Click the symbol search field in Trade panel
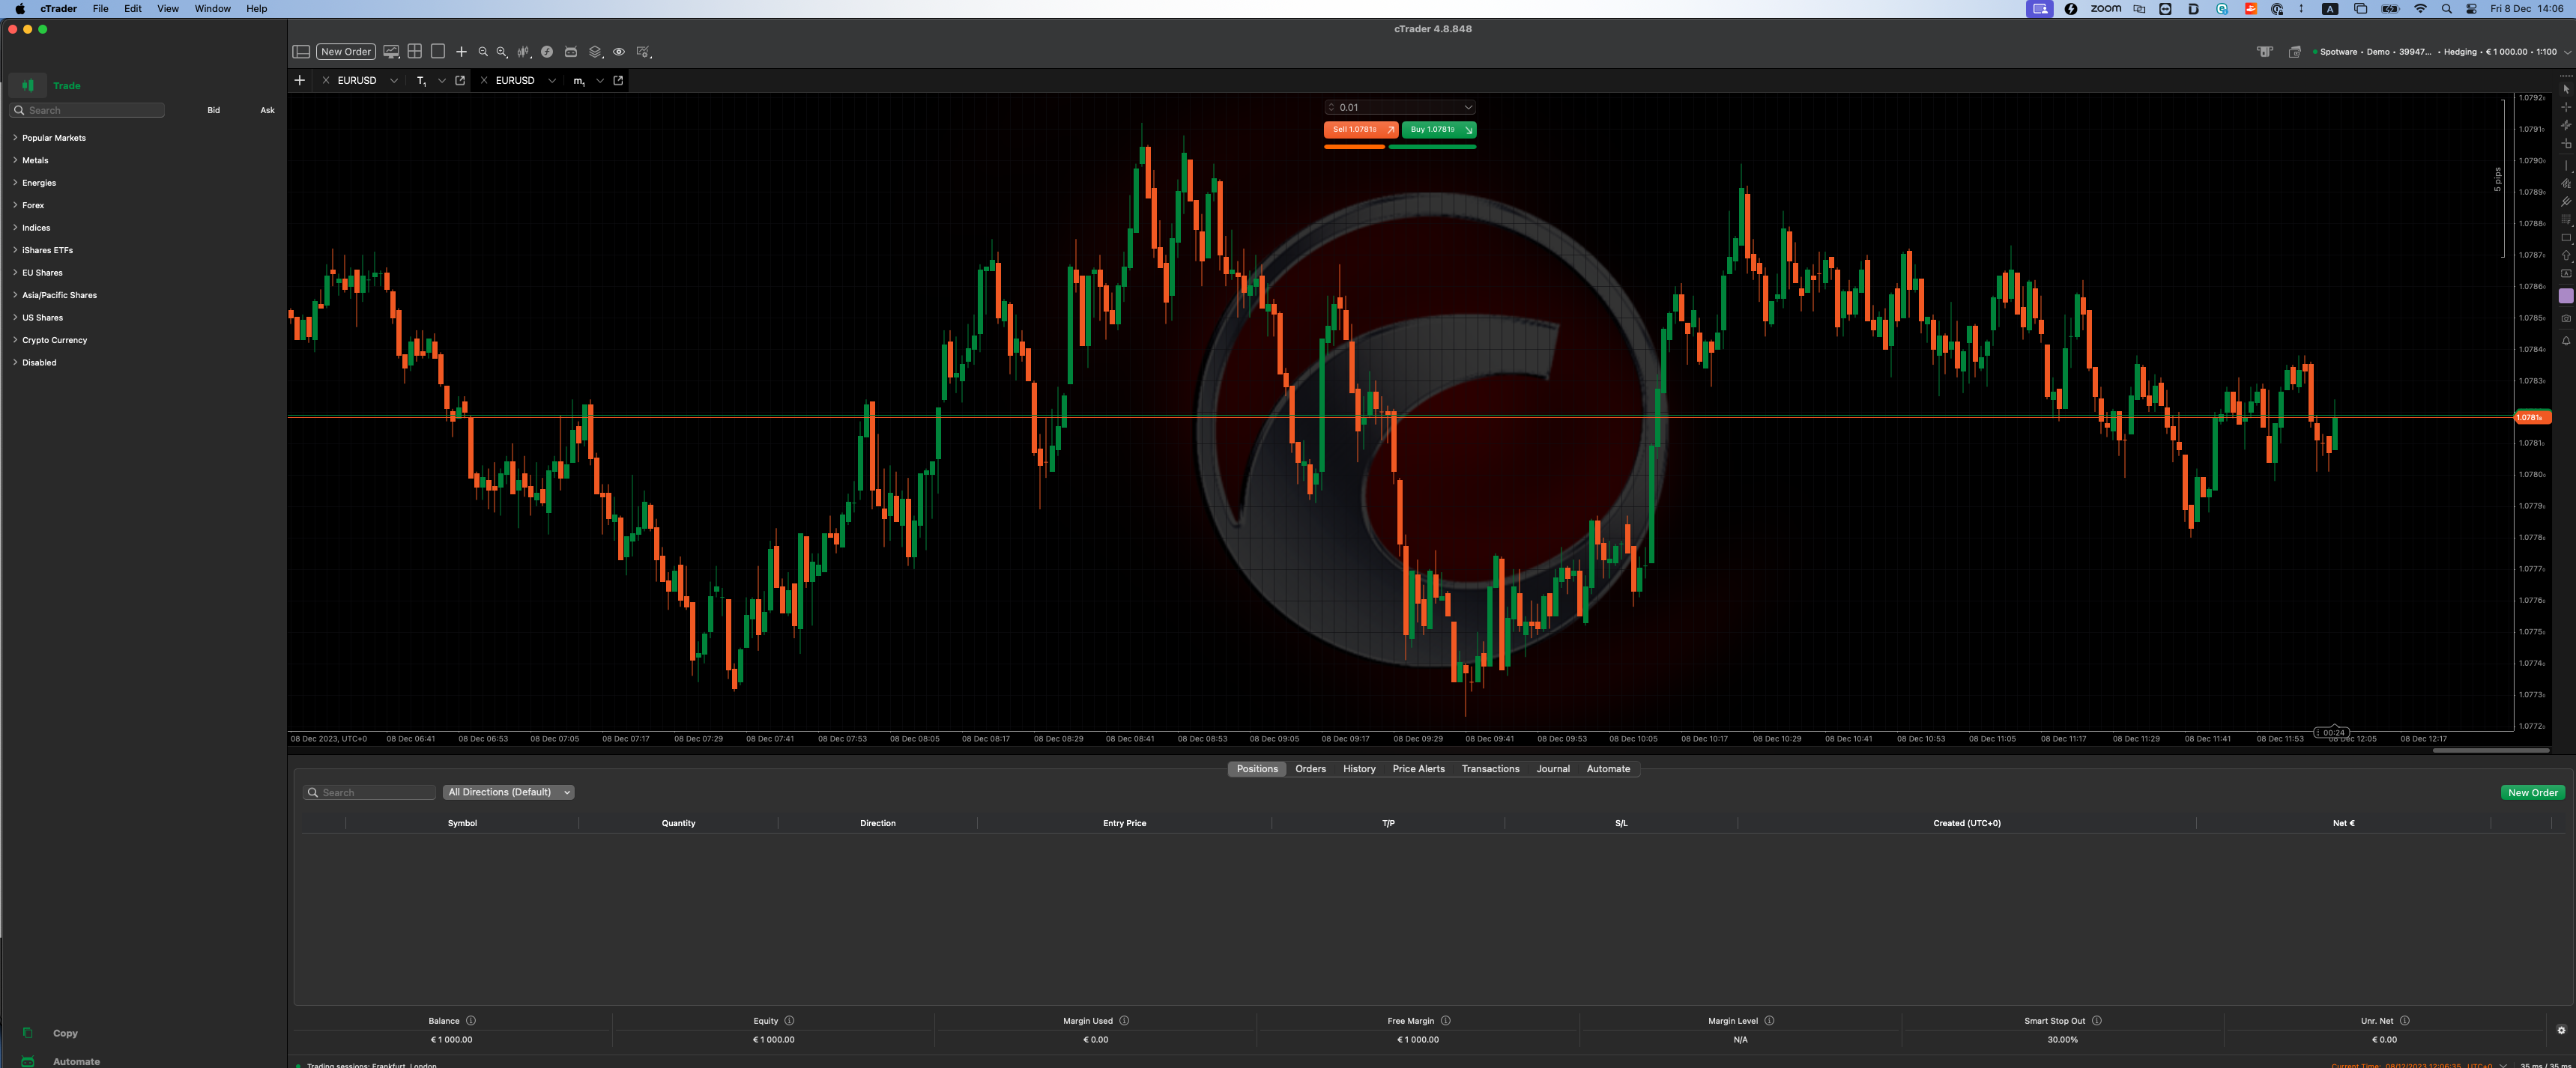 point(87,111)
